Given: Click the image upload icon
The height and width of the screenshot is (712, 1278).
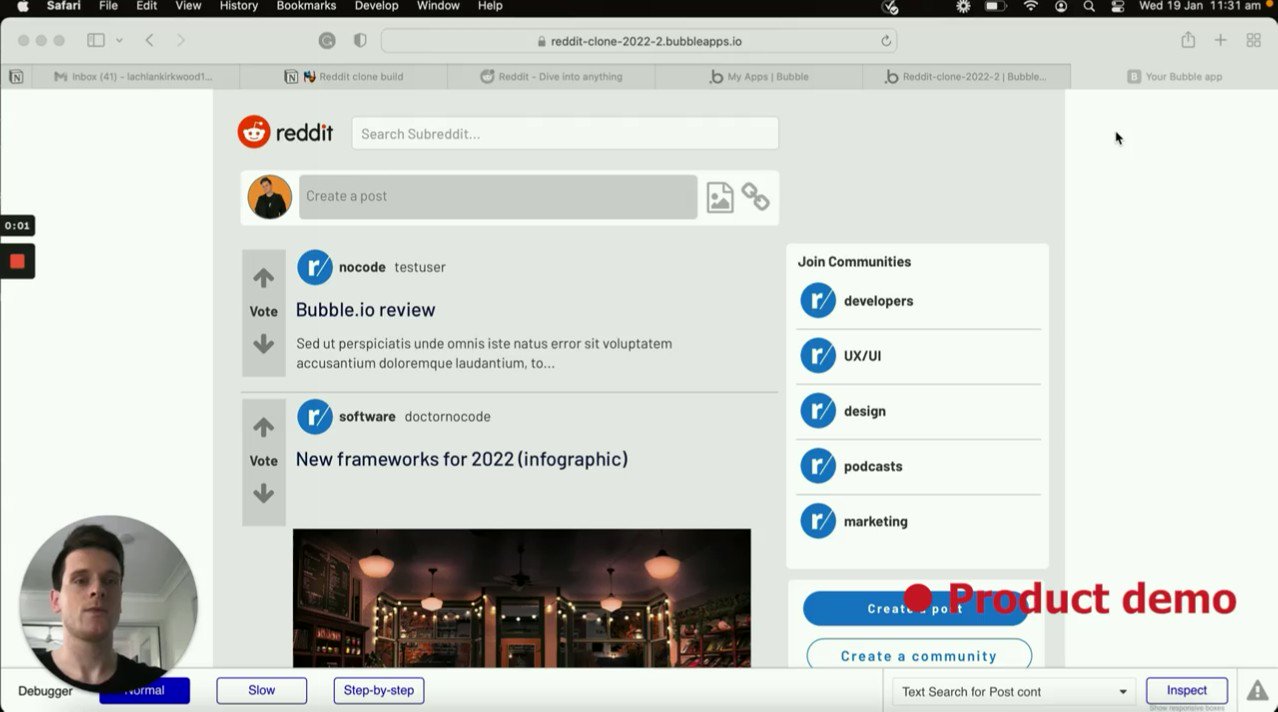Looking at the screenshot, I should point(720,197).
